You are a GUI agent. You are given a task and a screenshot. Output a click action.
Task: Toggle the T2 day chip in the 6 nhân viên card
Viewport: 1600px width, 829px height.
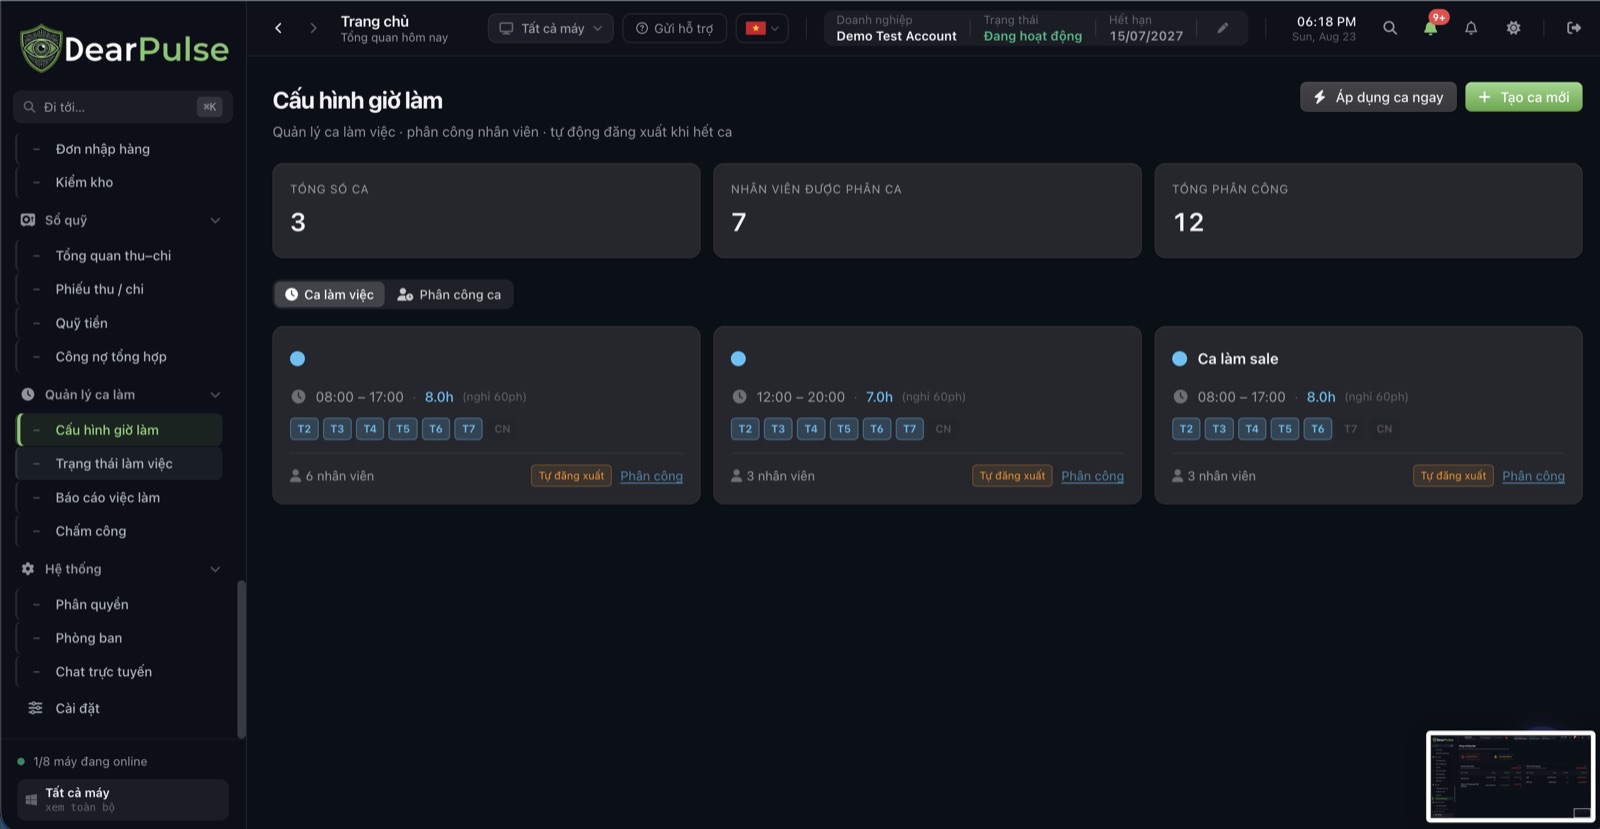pyautogui.click(x=304, y=429)
